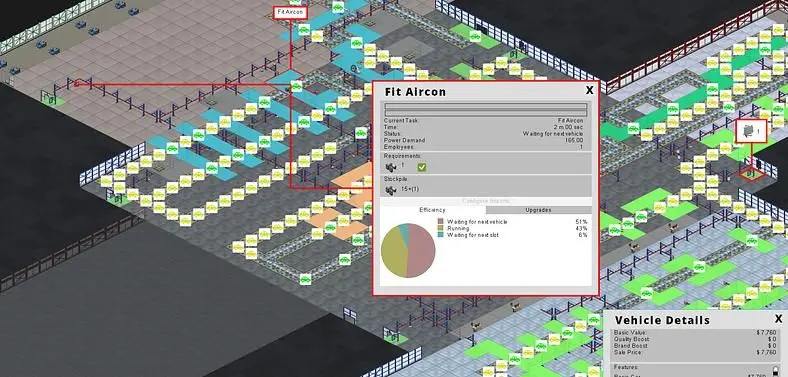Click the teal Waiting for next slot swatch
788x377 pixels.
[x=441, y=235]
